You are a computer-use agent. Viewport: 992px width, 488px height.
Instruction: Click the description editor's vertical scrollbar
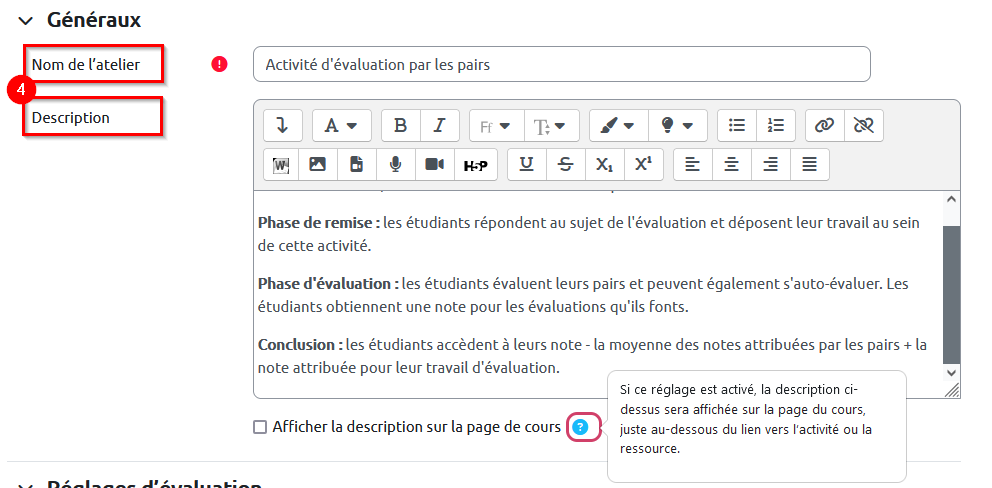[951, 290]
